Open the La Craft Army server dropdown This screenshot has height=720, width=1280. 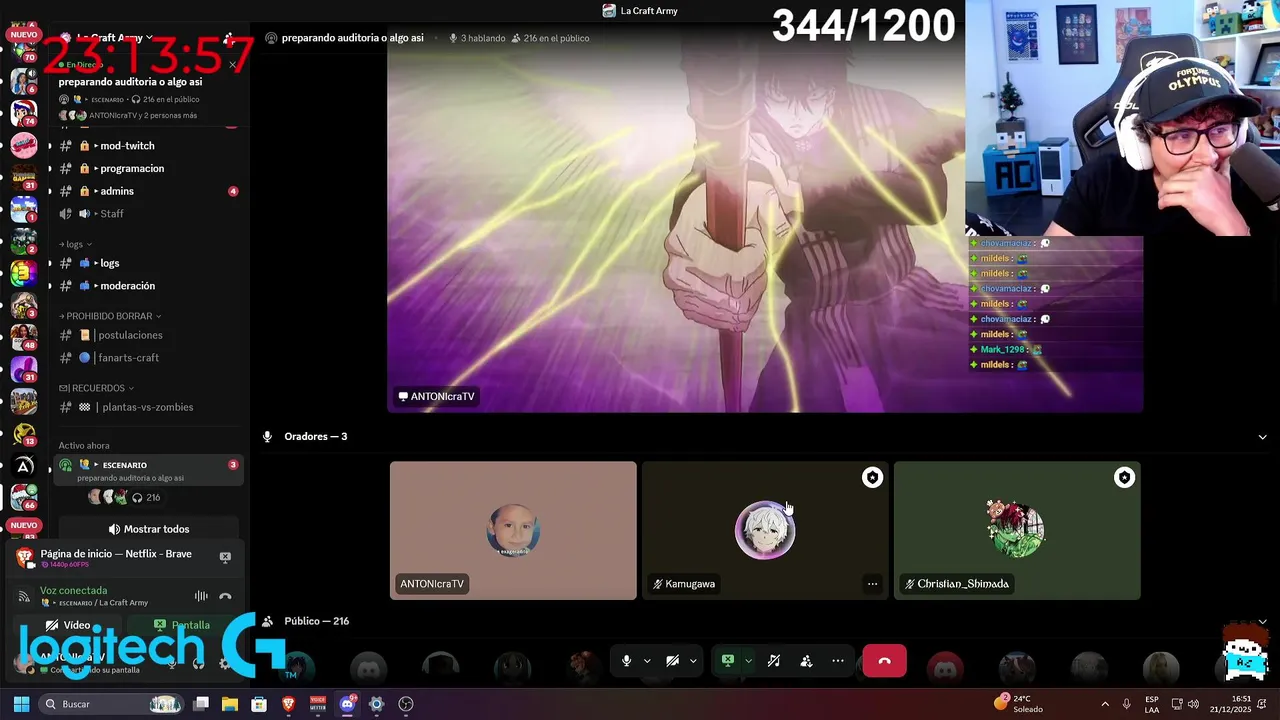click(110, 38)
